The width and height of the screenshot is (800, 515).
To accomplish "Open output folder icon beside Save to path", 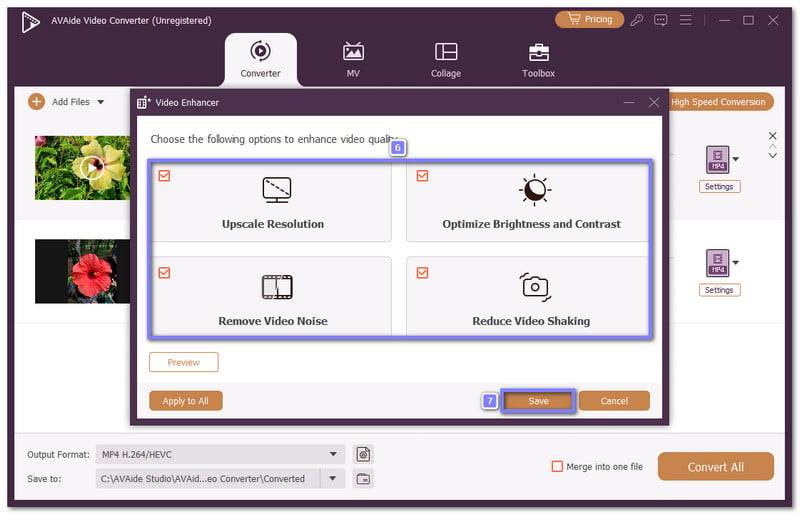I will tap(363, 479).
